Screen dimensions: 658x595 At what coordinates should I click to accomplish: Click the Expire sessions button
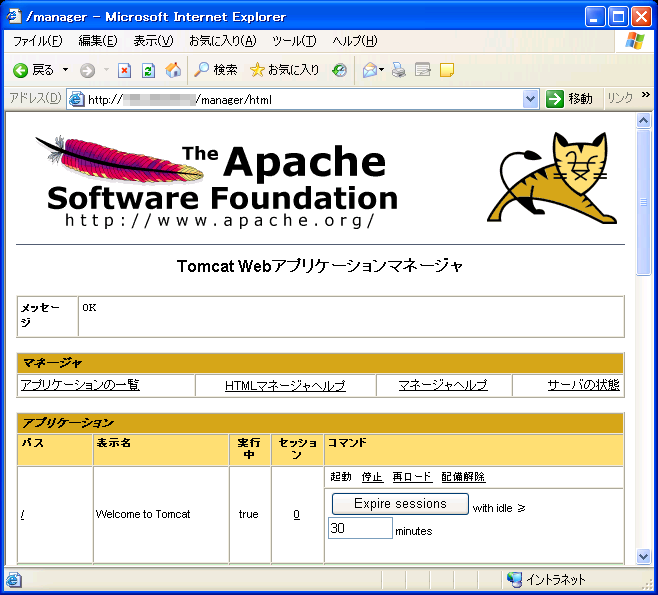tap(400, 504)
